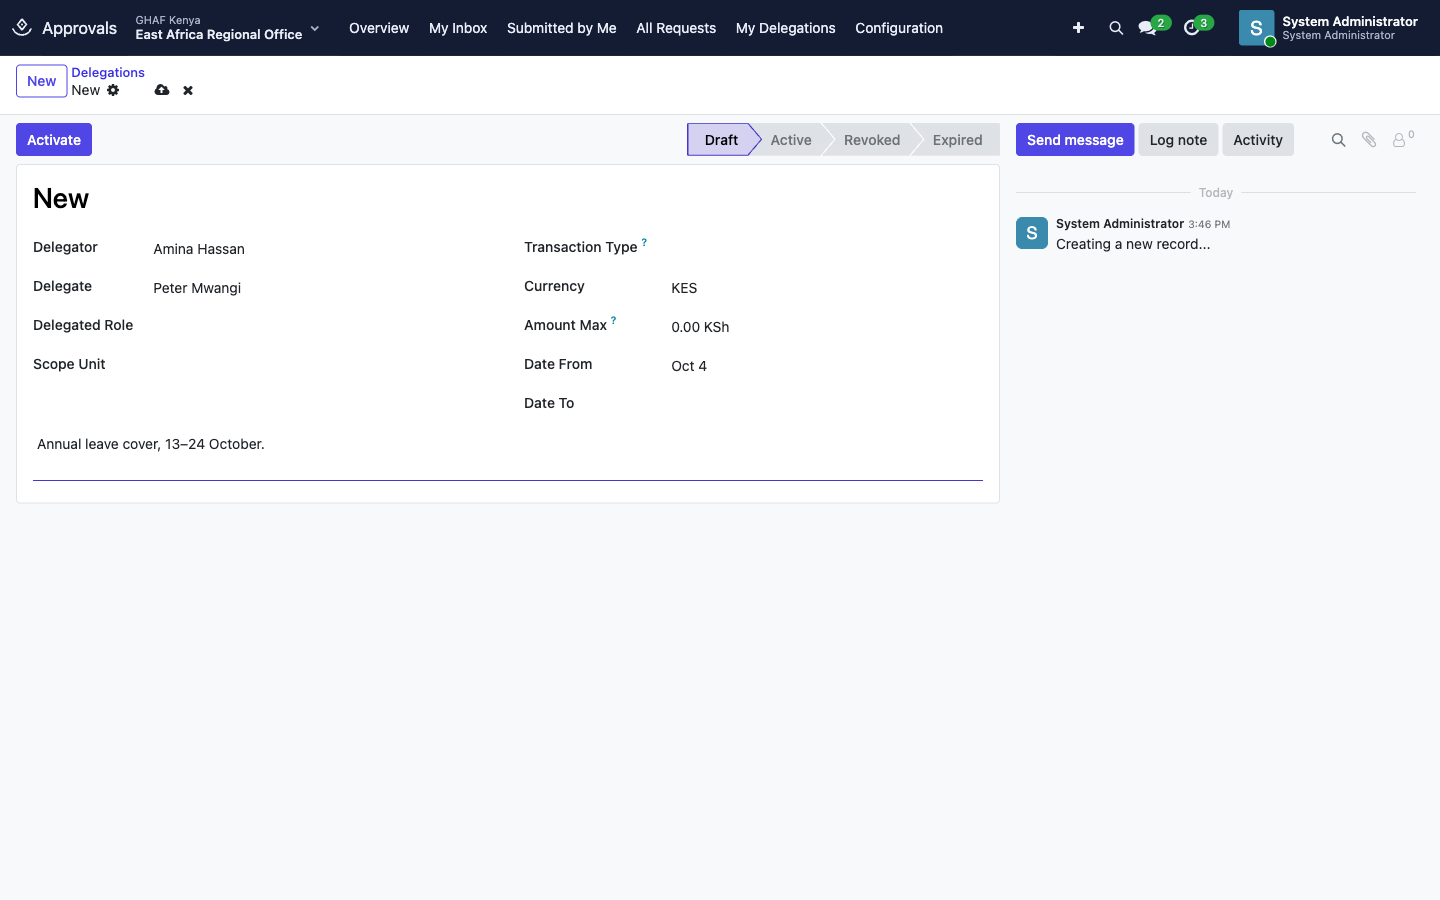Open Submitted by Me menu

tap(562, 28)
